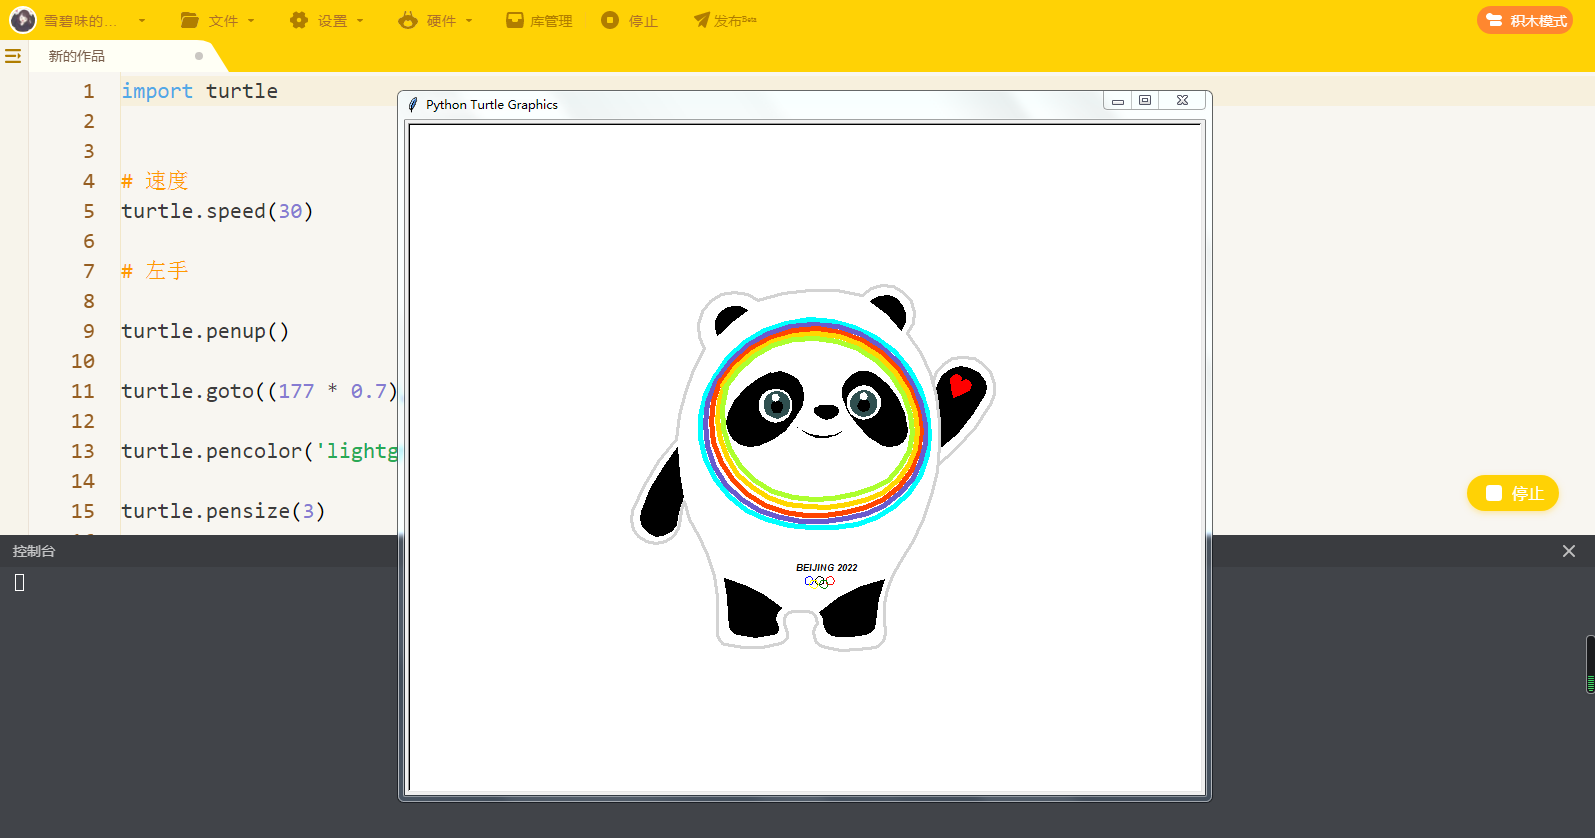
Task: Minimize the Python Turtle Graphics window
Action: pos(1118,101)
